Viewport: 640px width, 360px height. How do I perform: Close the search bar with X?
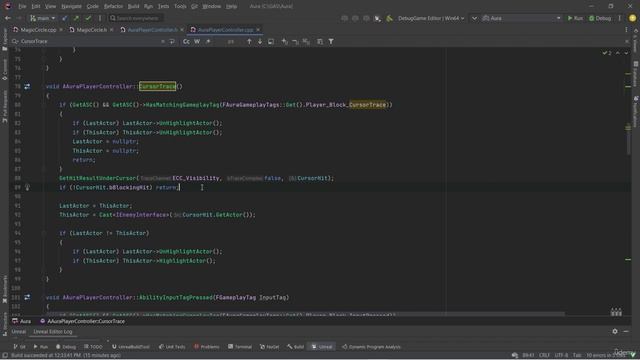(x=627, y=41)
